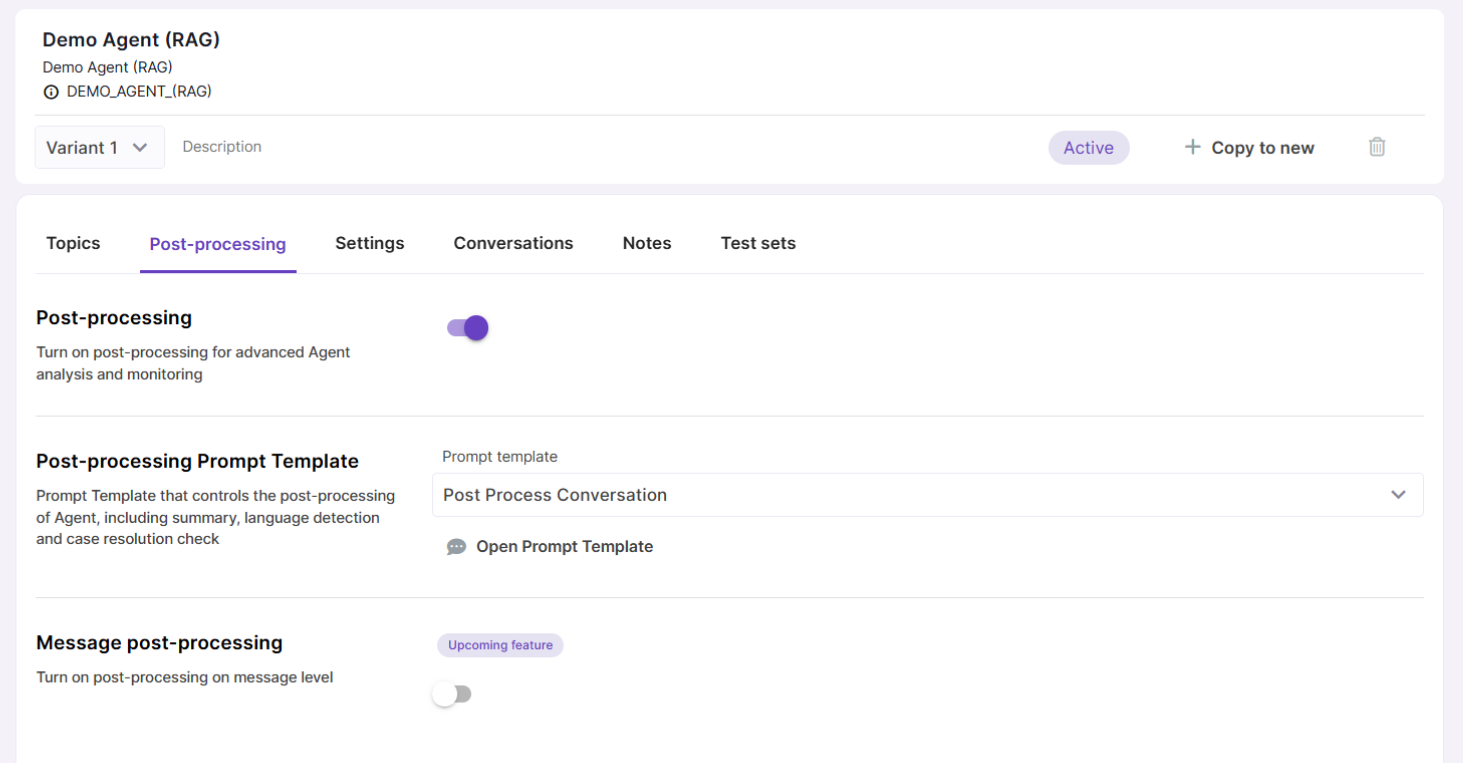Delete the variant with the trash icon
The width and height of the screenshot is (1463, 763).
point(1376,147)
